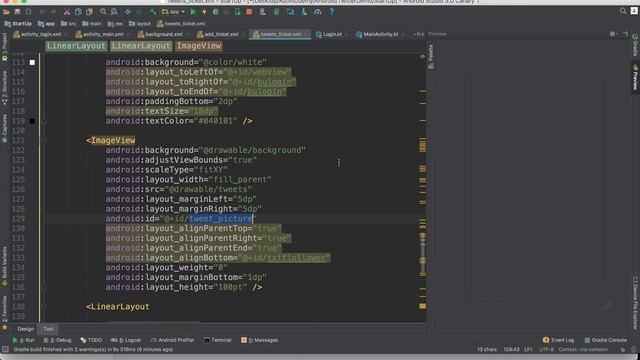
Task: Click ImageView breadcrumb in editor
Action: (x=199, y=46)
